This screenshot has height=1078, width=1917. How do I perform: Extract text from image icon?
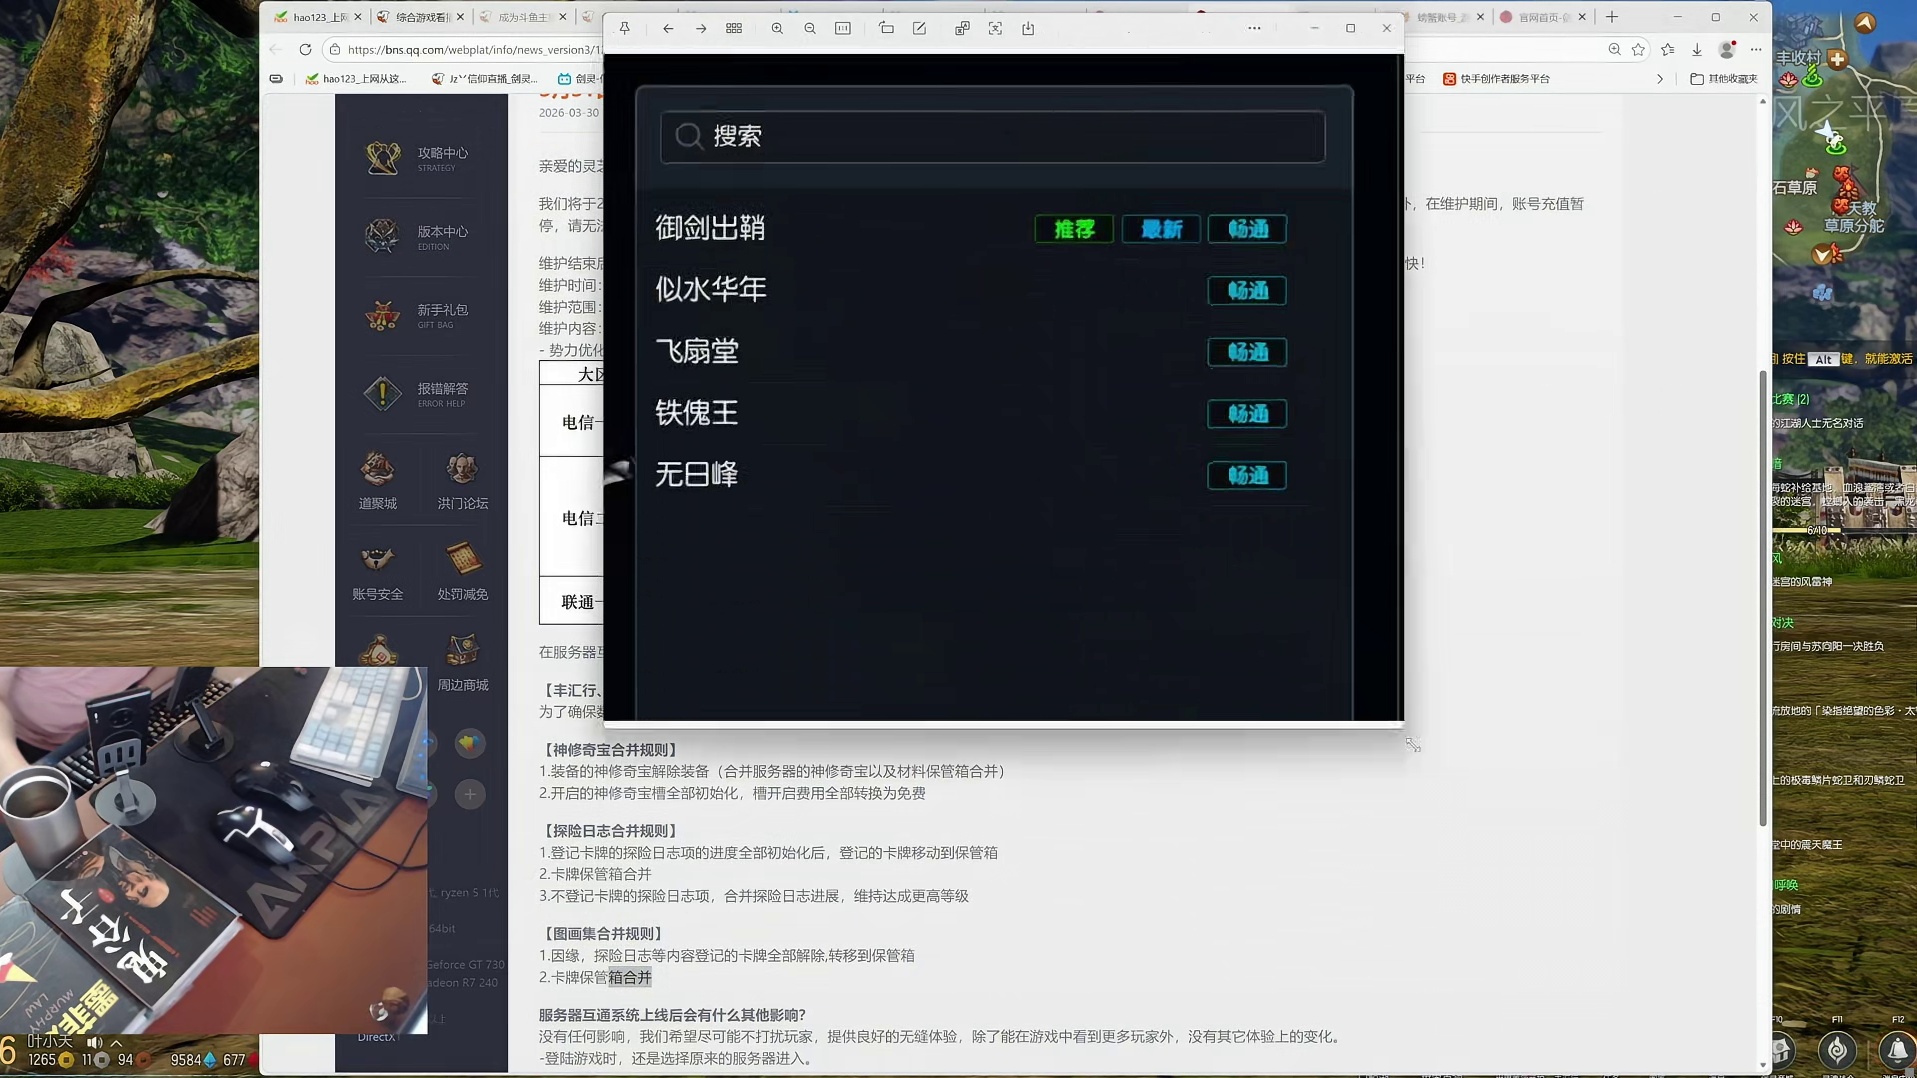pyautogui.click(x=995, y=29)
